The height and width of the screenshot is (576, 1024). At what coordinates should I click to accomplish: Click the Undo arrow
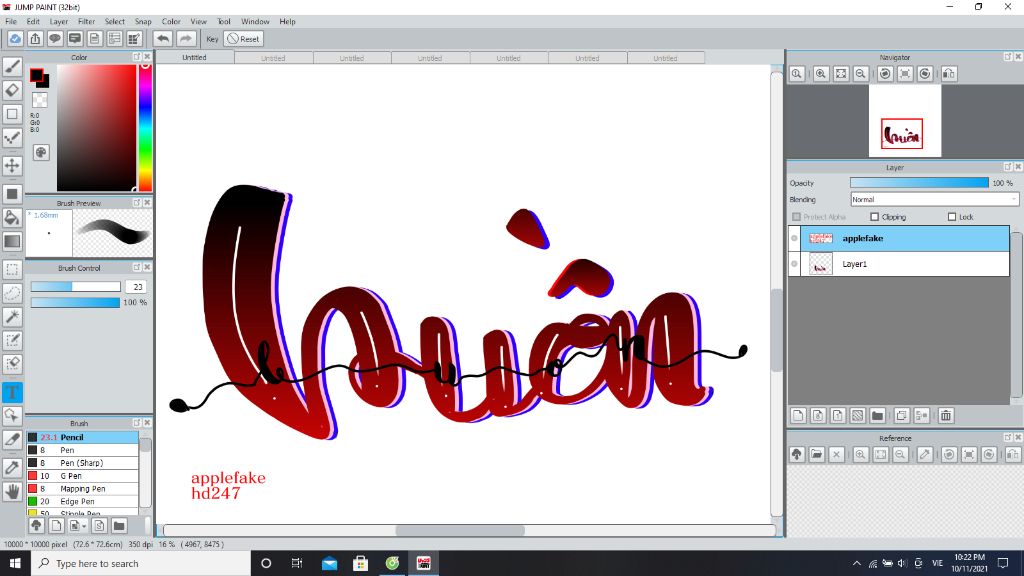[x=163, y=39]
